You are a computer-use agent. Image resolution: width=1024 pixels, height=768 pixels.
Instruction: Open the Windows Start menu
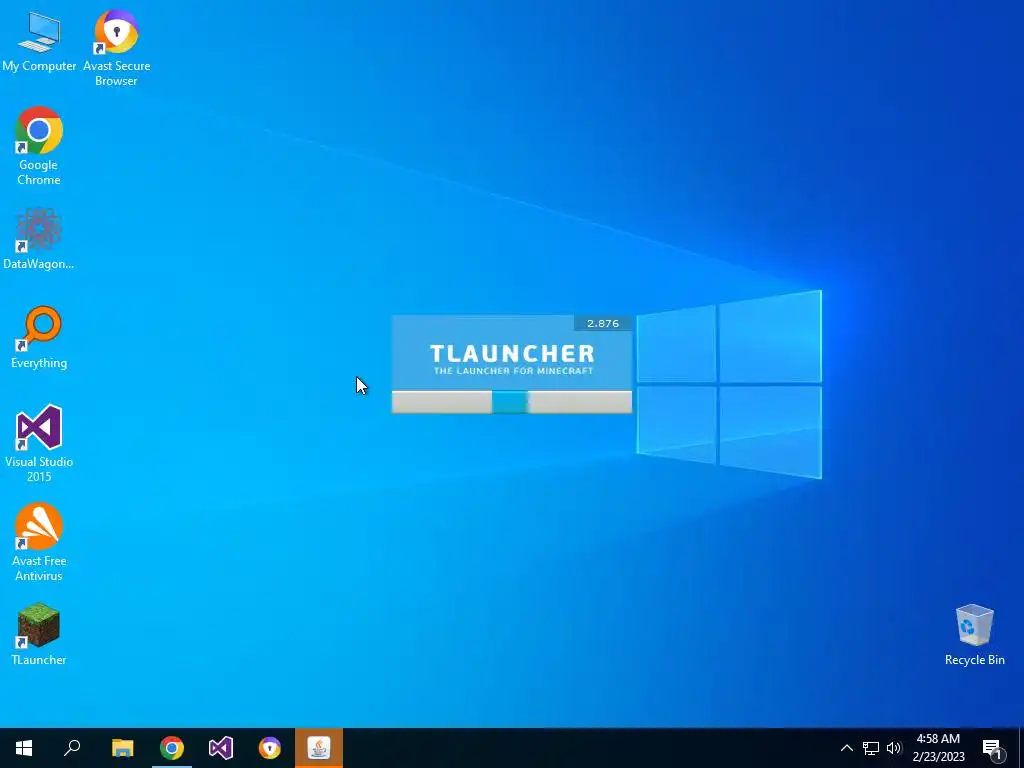click(x=24, y=748)
